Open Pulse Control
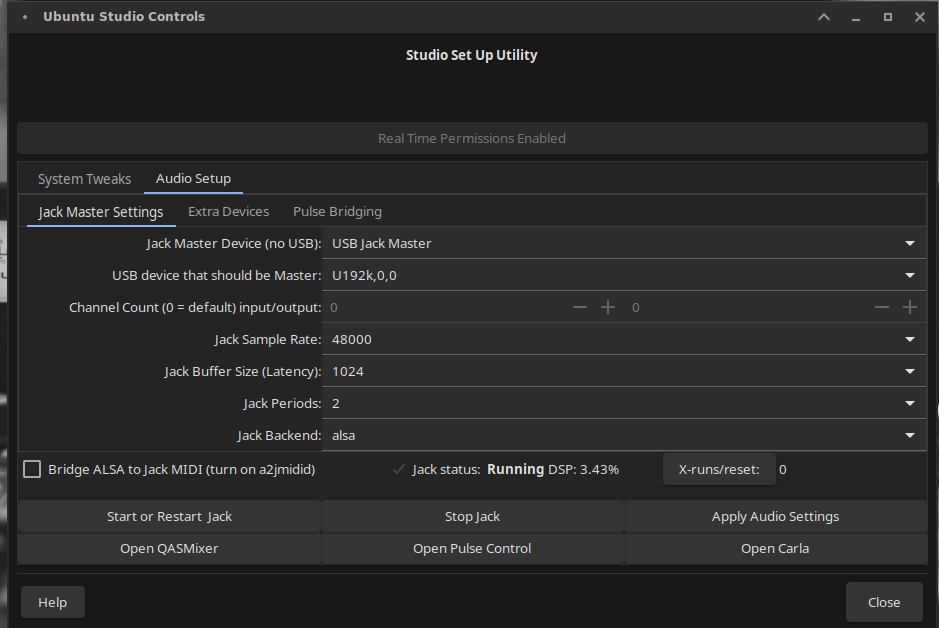Screen dimensions: 939x628 472,548
